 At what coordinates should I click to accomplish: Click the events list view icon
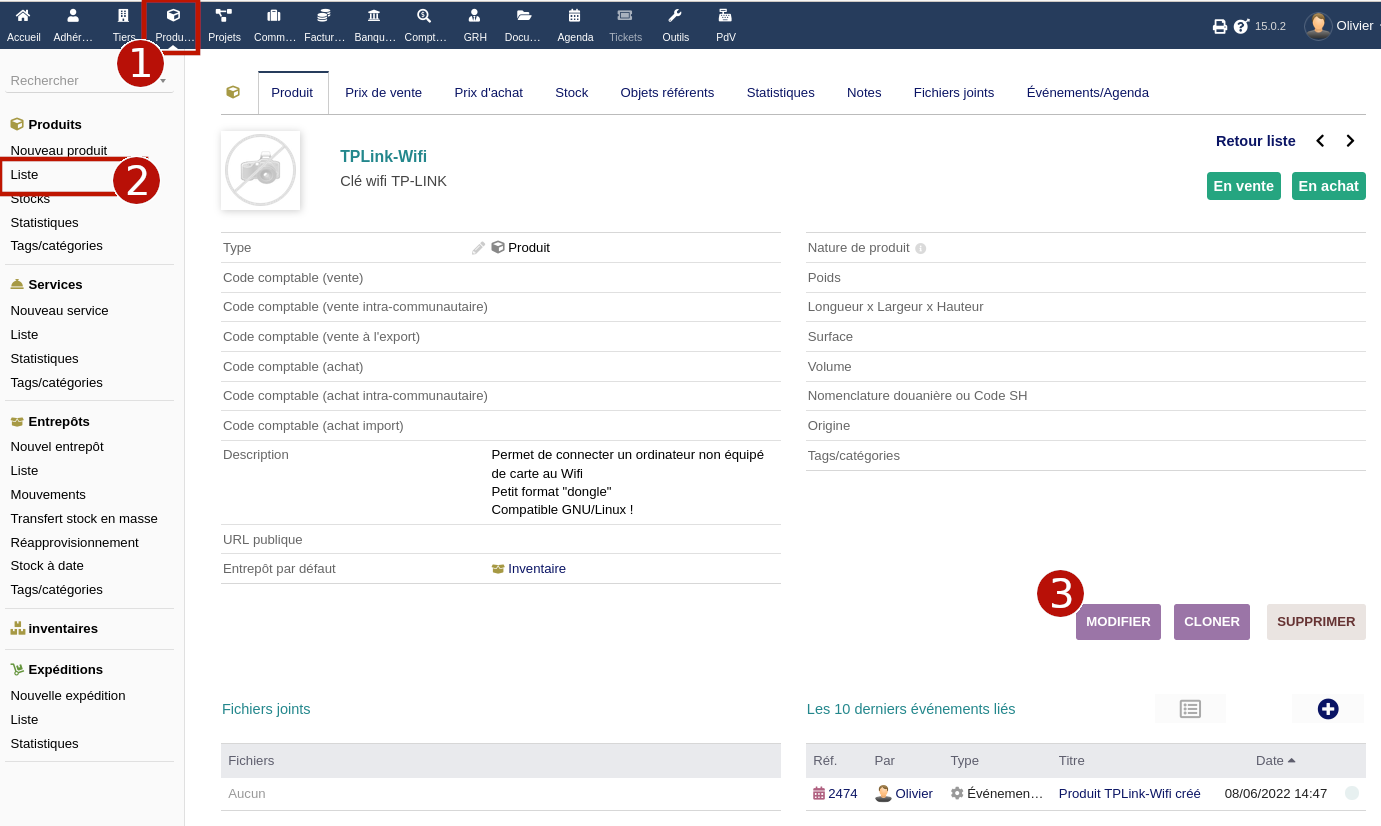(x=1190, y=709)
